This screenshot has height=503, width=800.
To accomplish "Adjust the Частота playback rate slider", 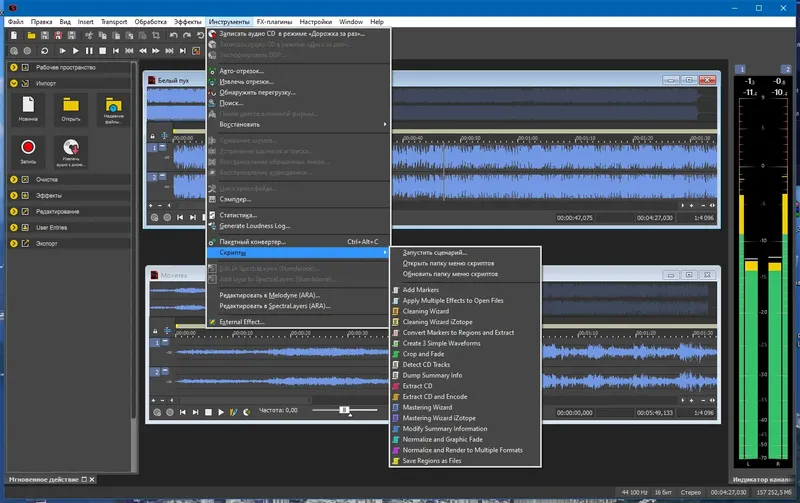I will click(x=344, y=410).
